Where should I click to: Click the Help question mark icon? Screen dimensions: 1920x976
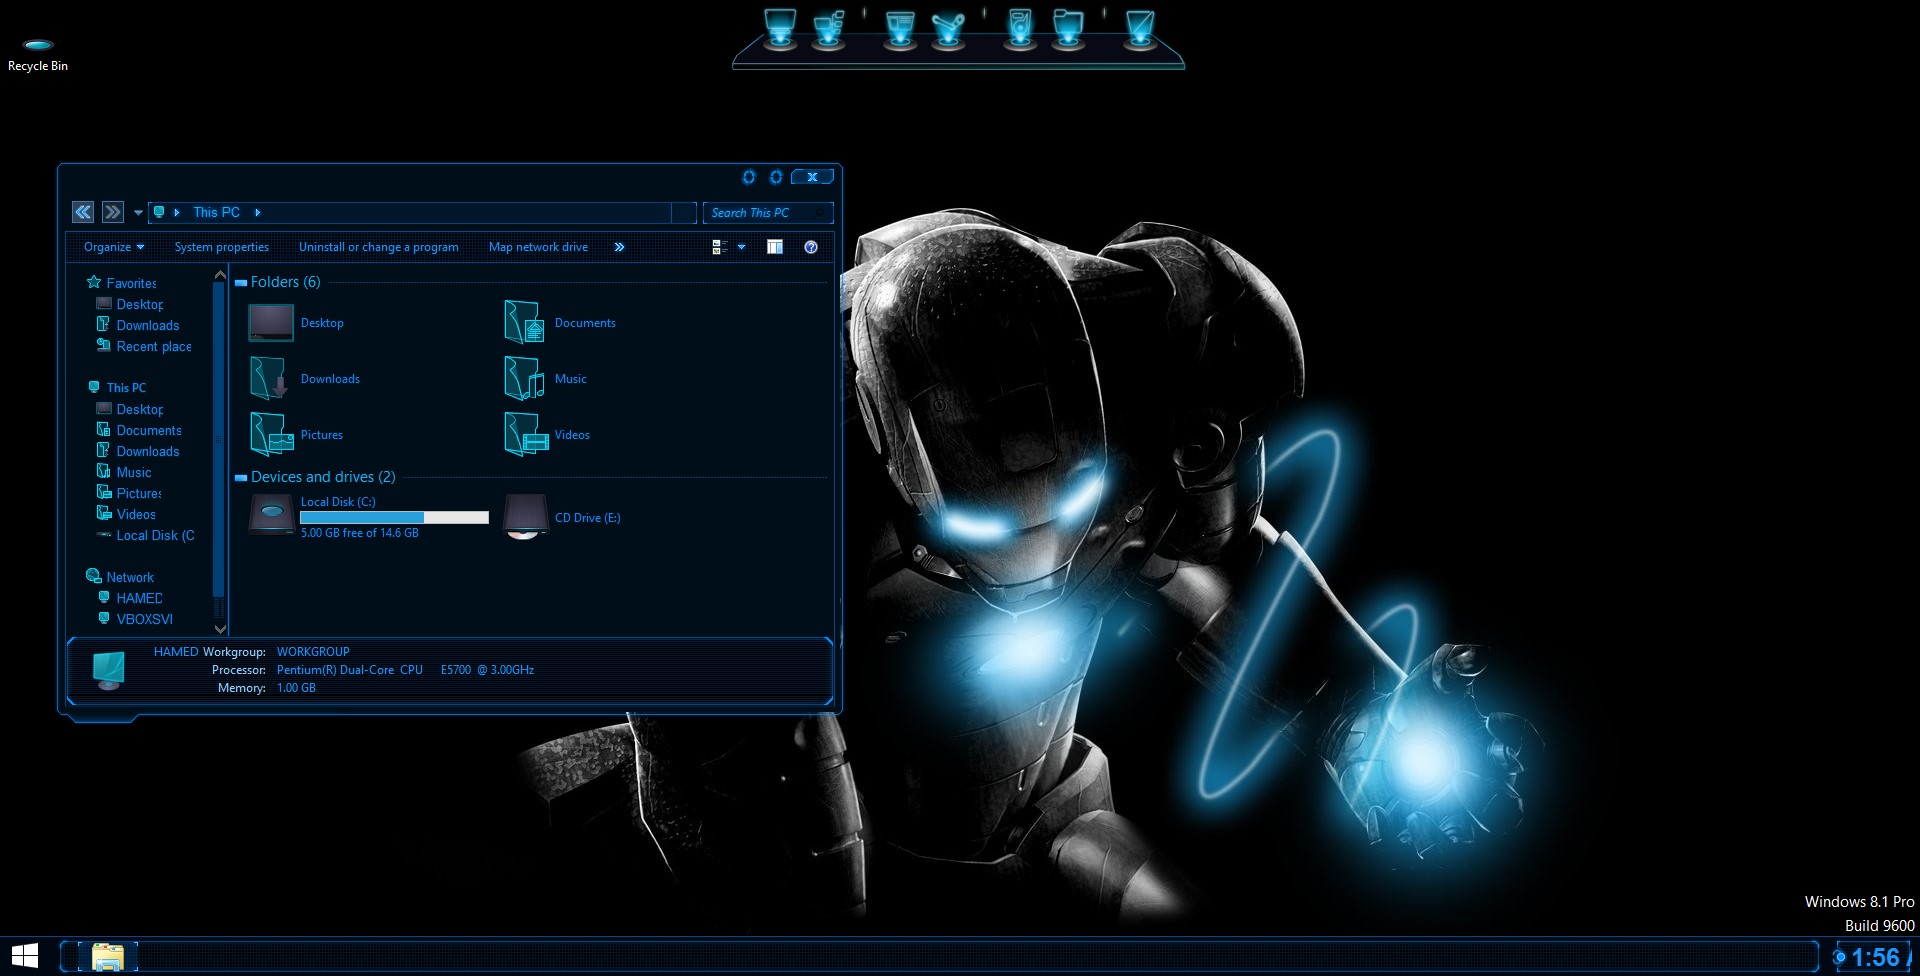pyautogui.click(x=811, y=247)
